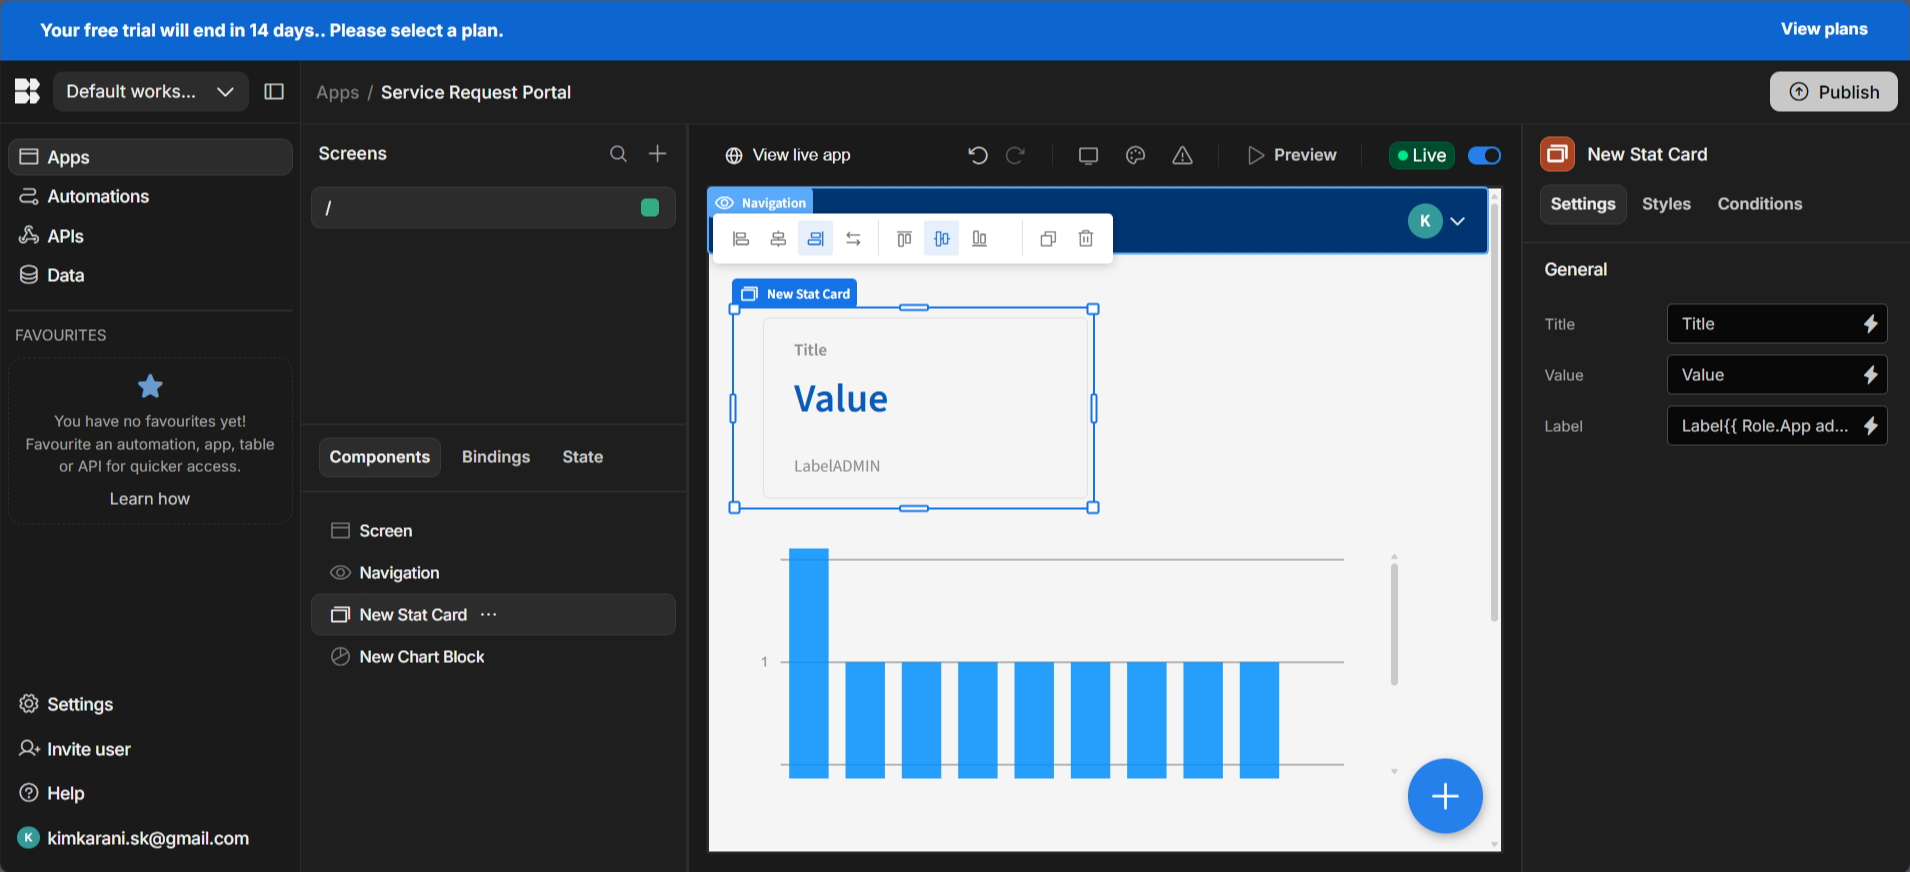Click the Navigation tag on canvas
Viewport: 1910px width, 872px height.
click(x=760, y=203)
